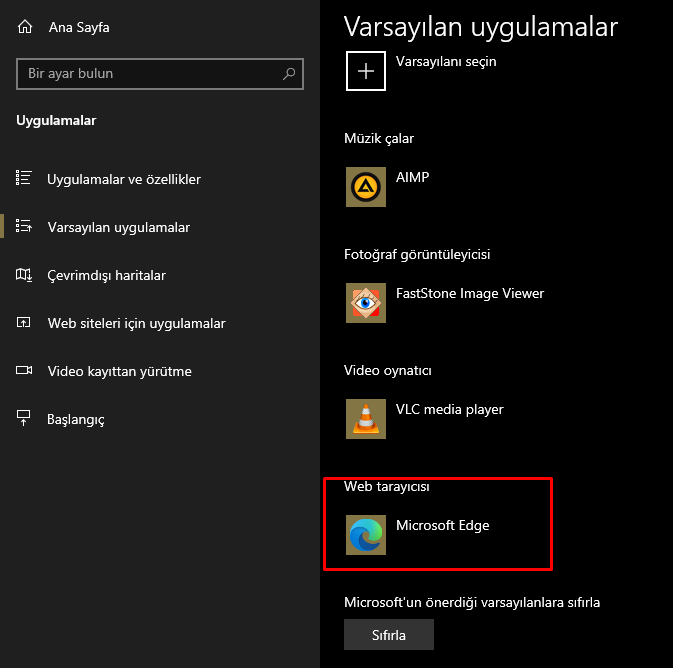Click the FastStone Image Viewer icon
Screen dimensions: 673x668
pos(366,303)
